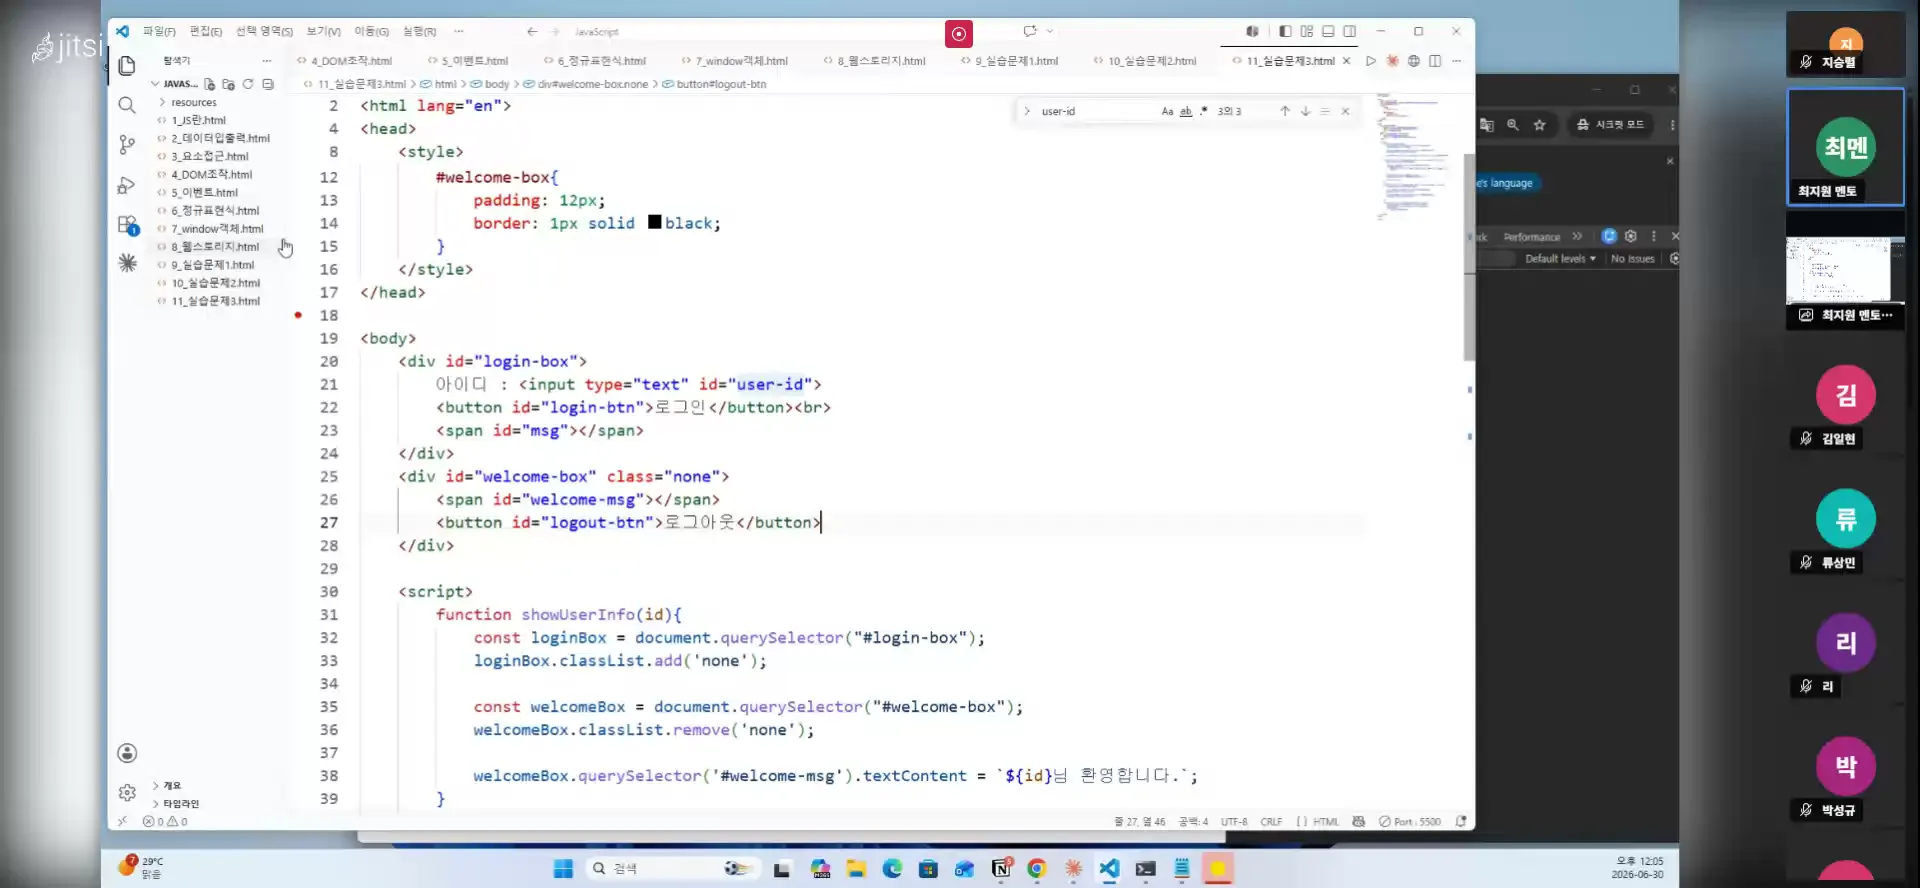The width and height of the screenshot is (1920, 888).
Task: Click the star bookmark icon in the Chrome window
Action: click(x=1540, y=125)
